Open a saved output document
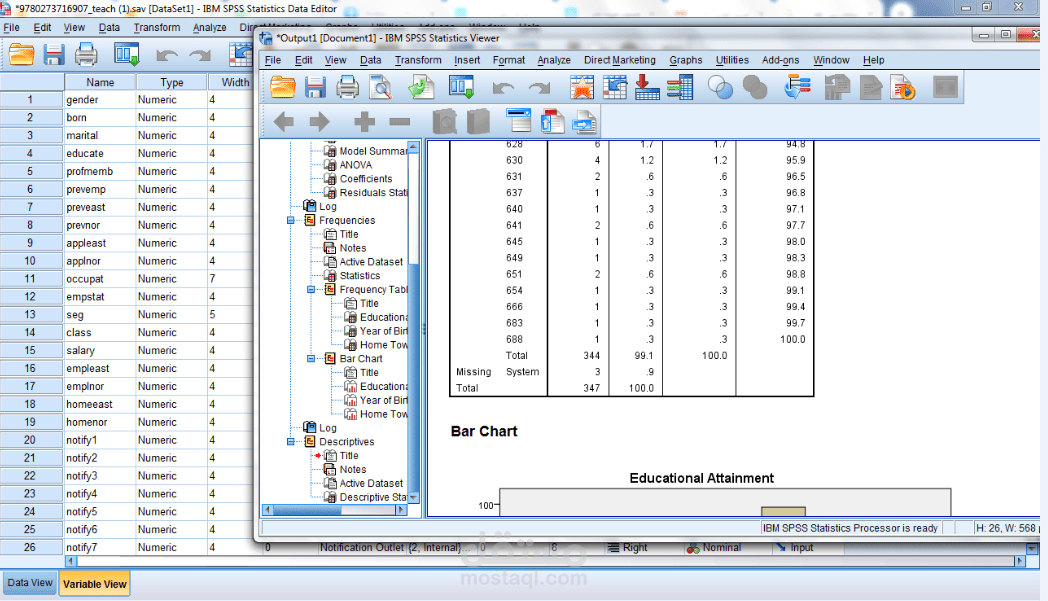 (x=281, y=88)
